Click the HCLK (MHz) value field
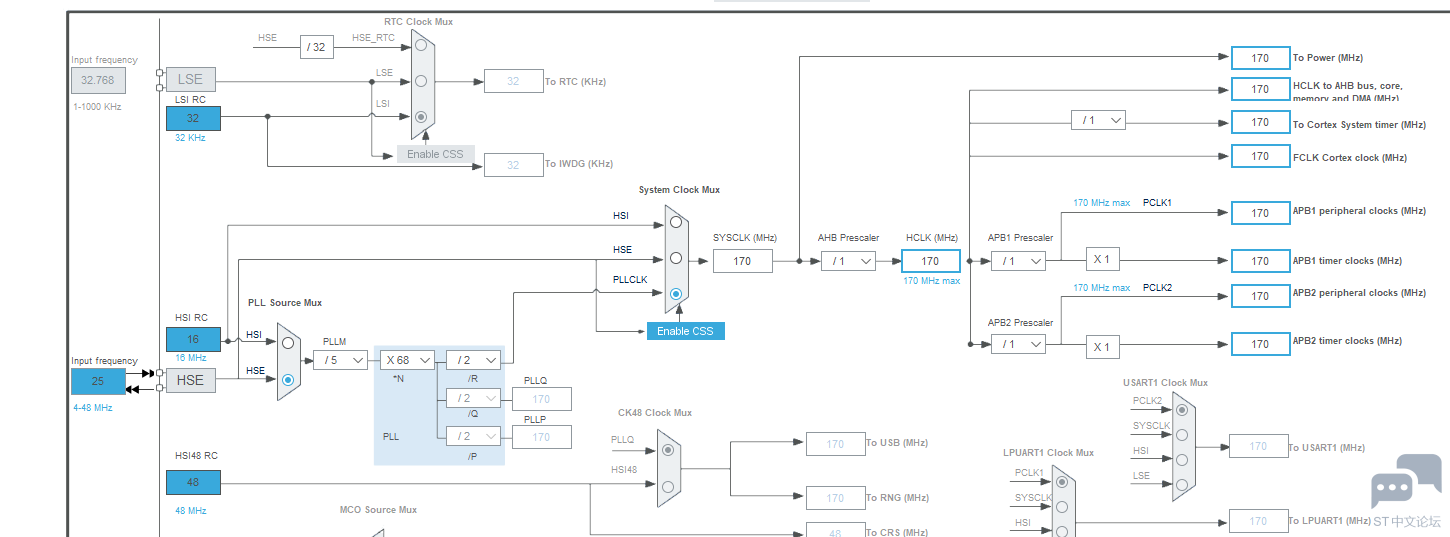Viewport: 1450px width, 537px height. (930, 261)
